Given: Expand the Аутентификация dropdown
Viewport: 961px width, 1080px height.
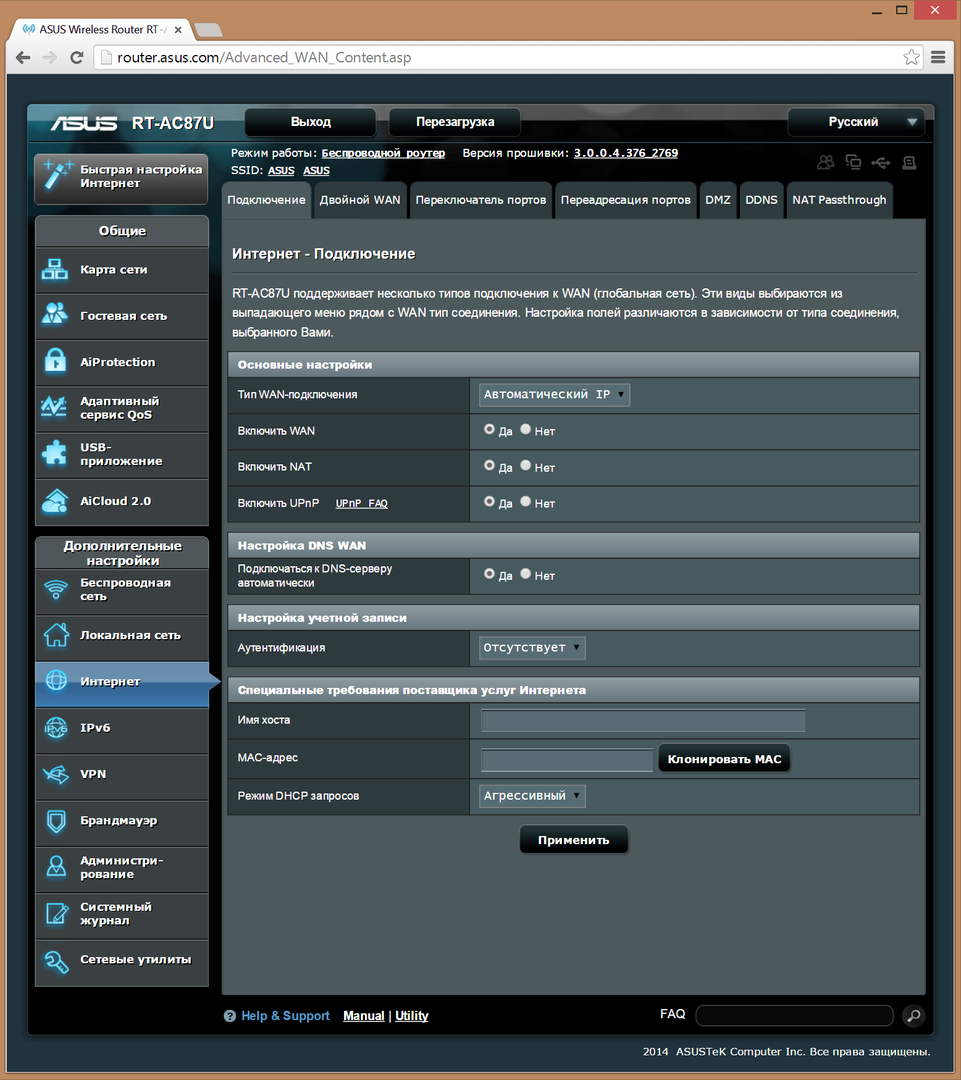Looking at the screenshot, I should click(x=532, y=648).
